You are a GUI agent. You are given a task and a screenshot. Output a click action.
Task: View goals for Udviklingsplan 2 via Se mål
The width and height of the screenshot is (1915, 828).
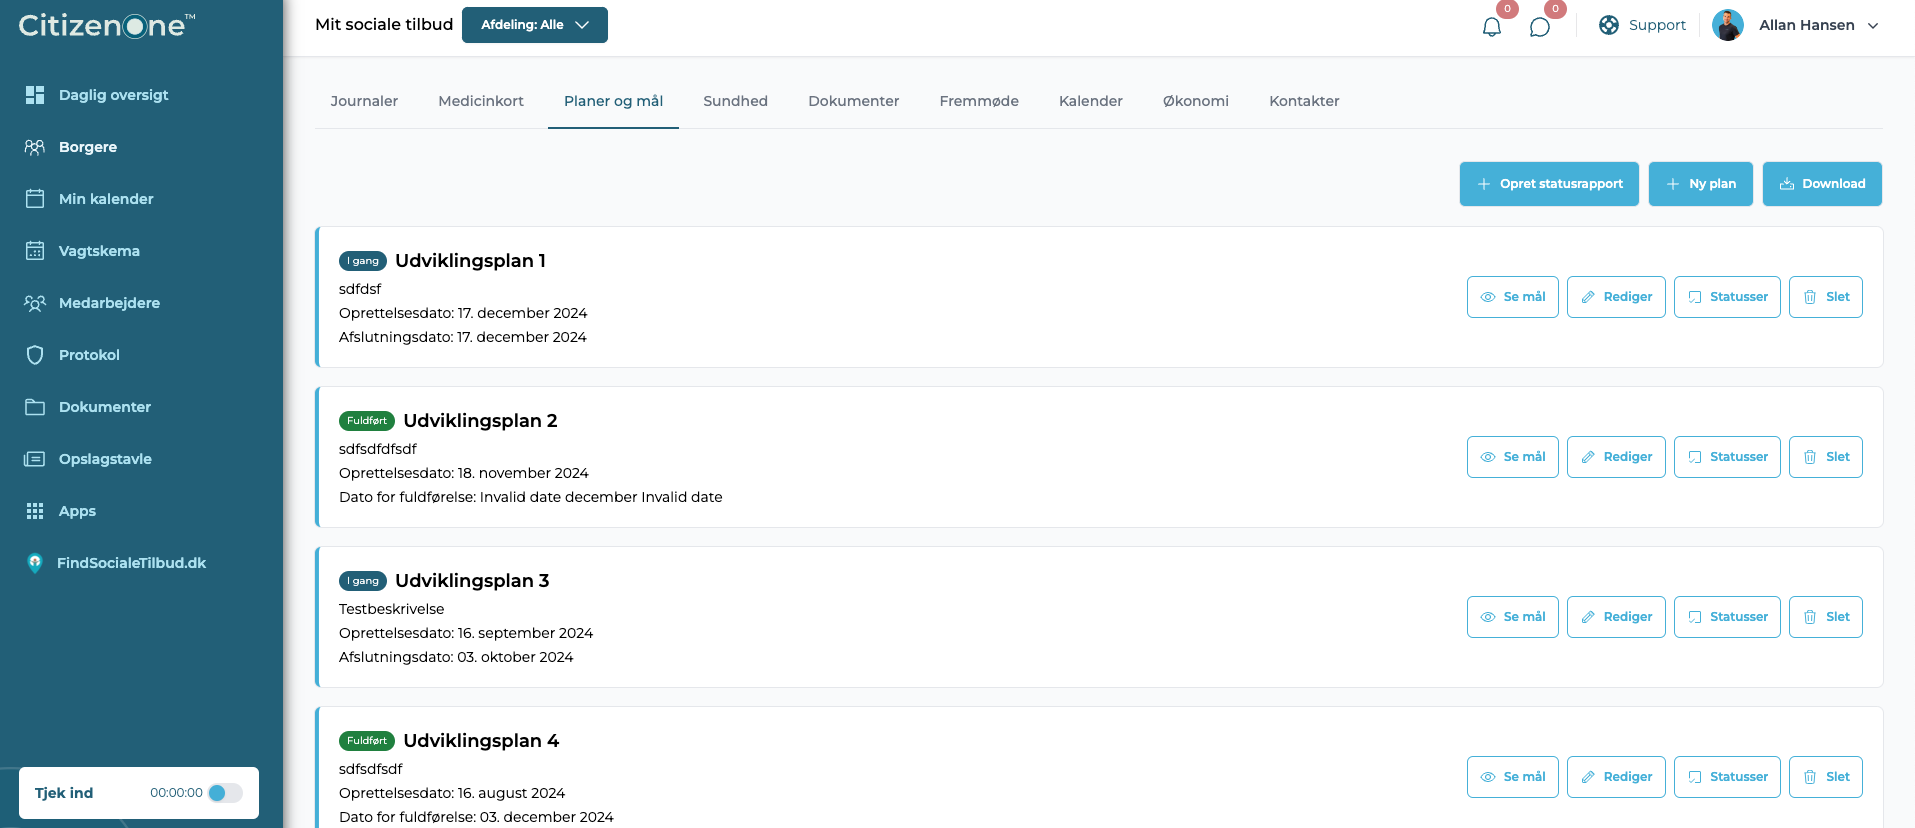click(1512, 457)
